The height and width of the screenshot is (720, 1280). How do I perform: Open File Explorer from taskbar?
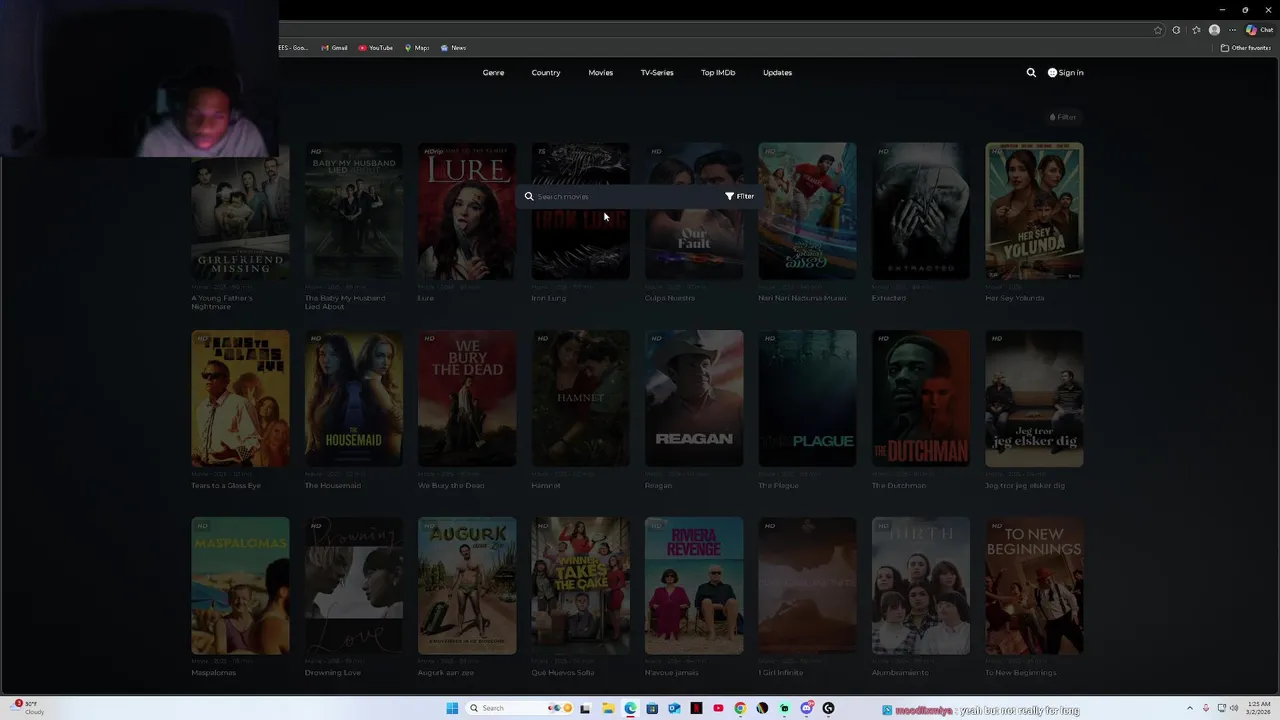608,708
